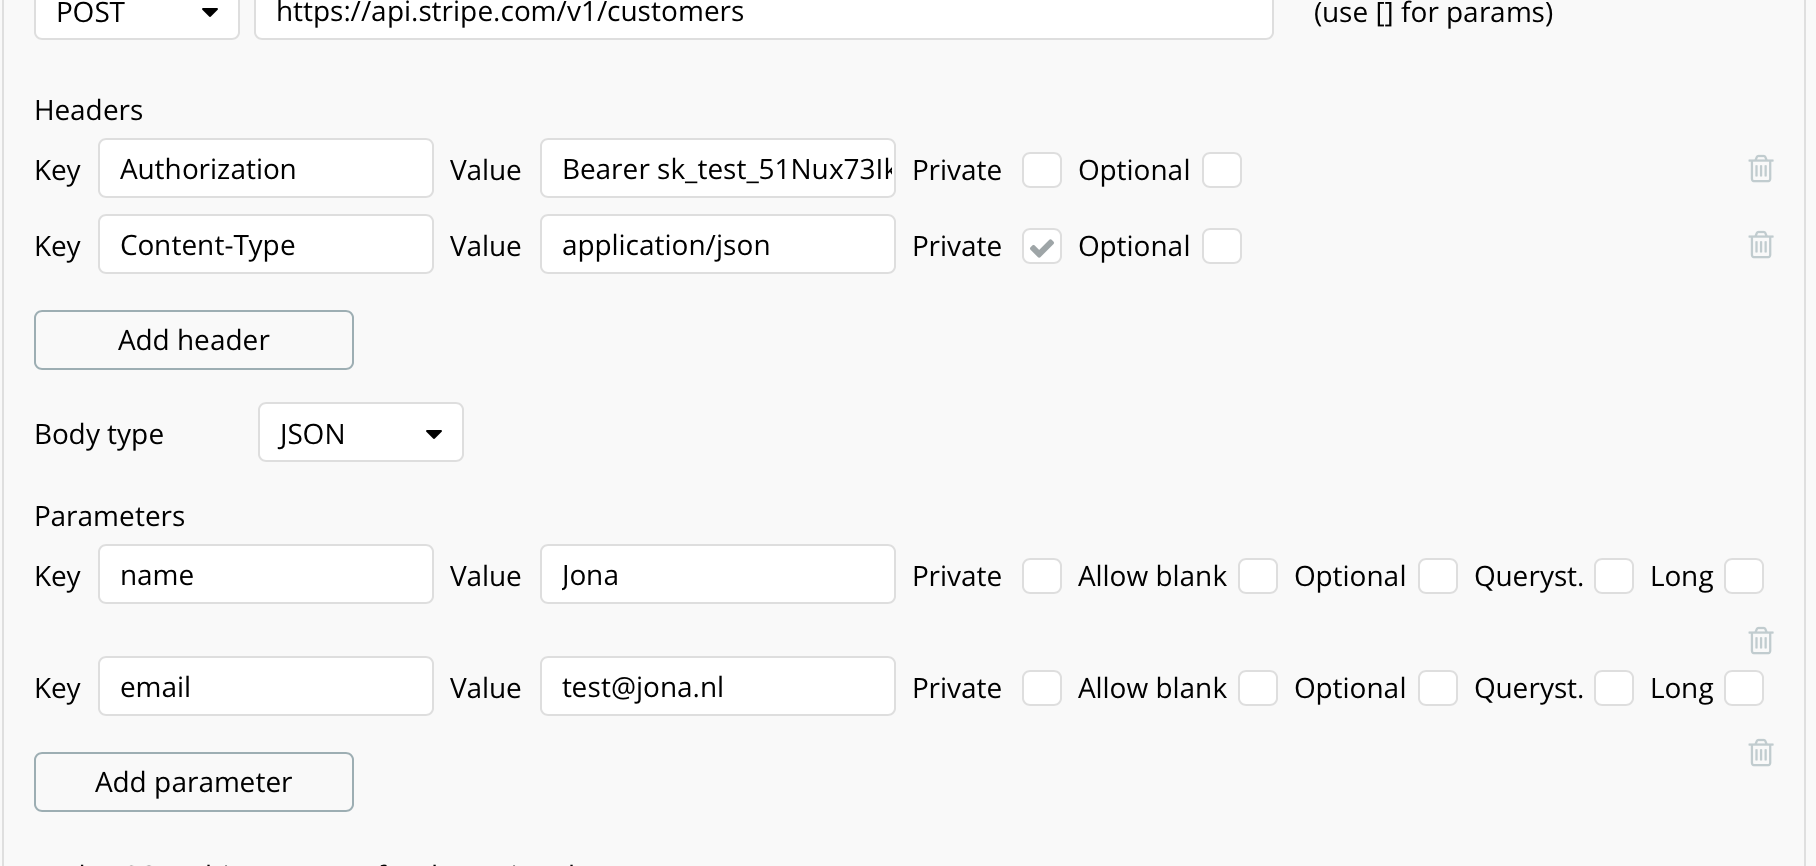This screenshot has width=1816, height=866.
Task: Delete the name parameter with trash icon
Action: [x=1760, y=640]
